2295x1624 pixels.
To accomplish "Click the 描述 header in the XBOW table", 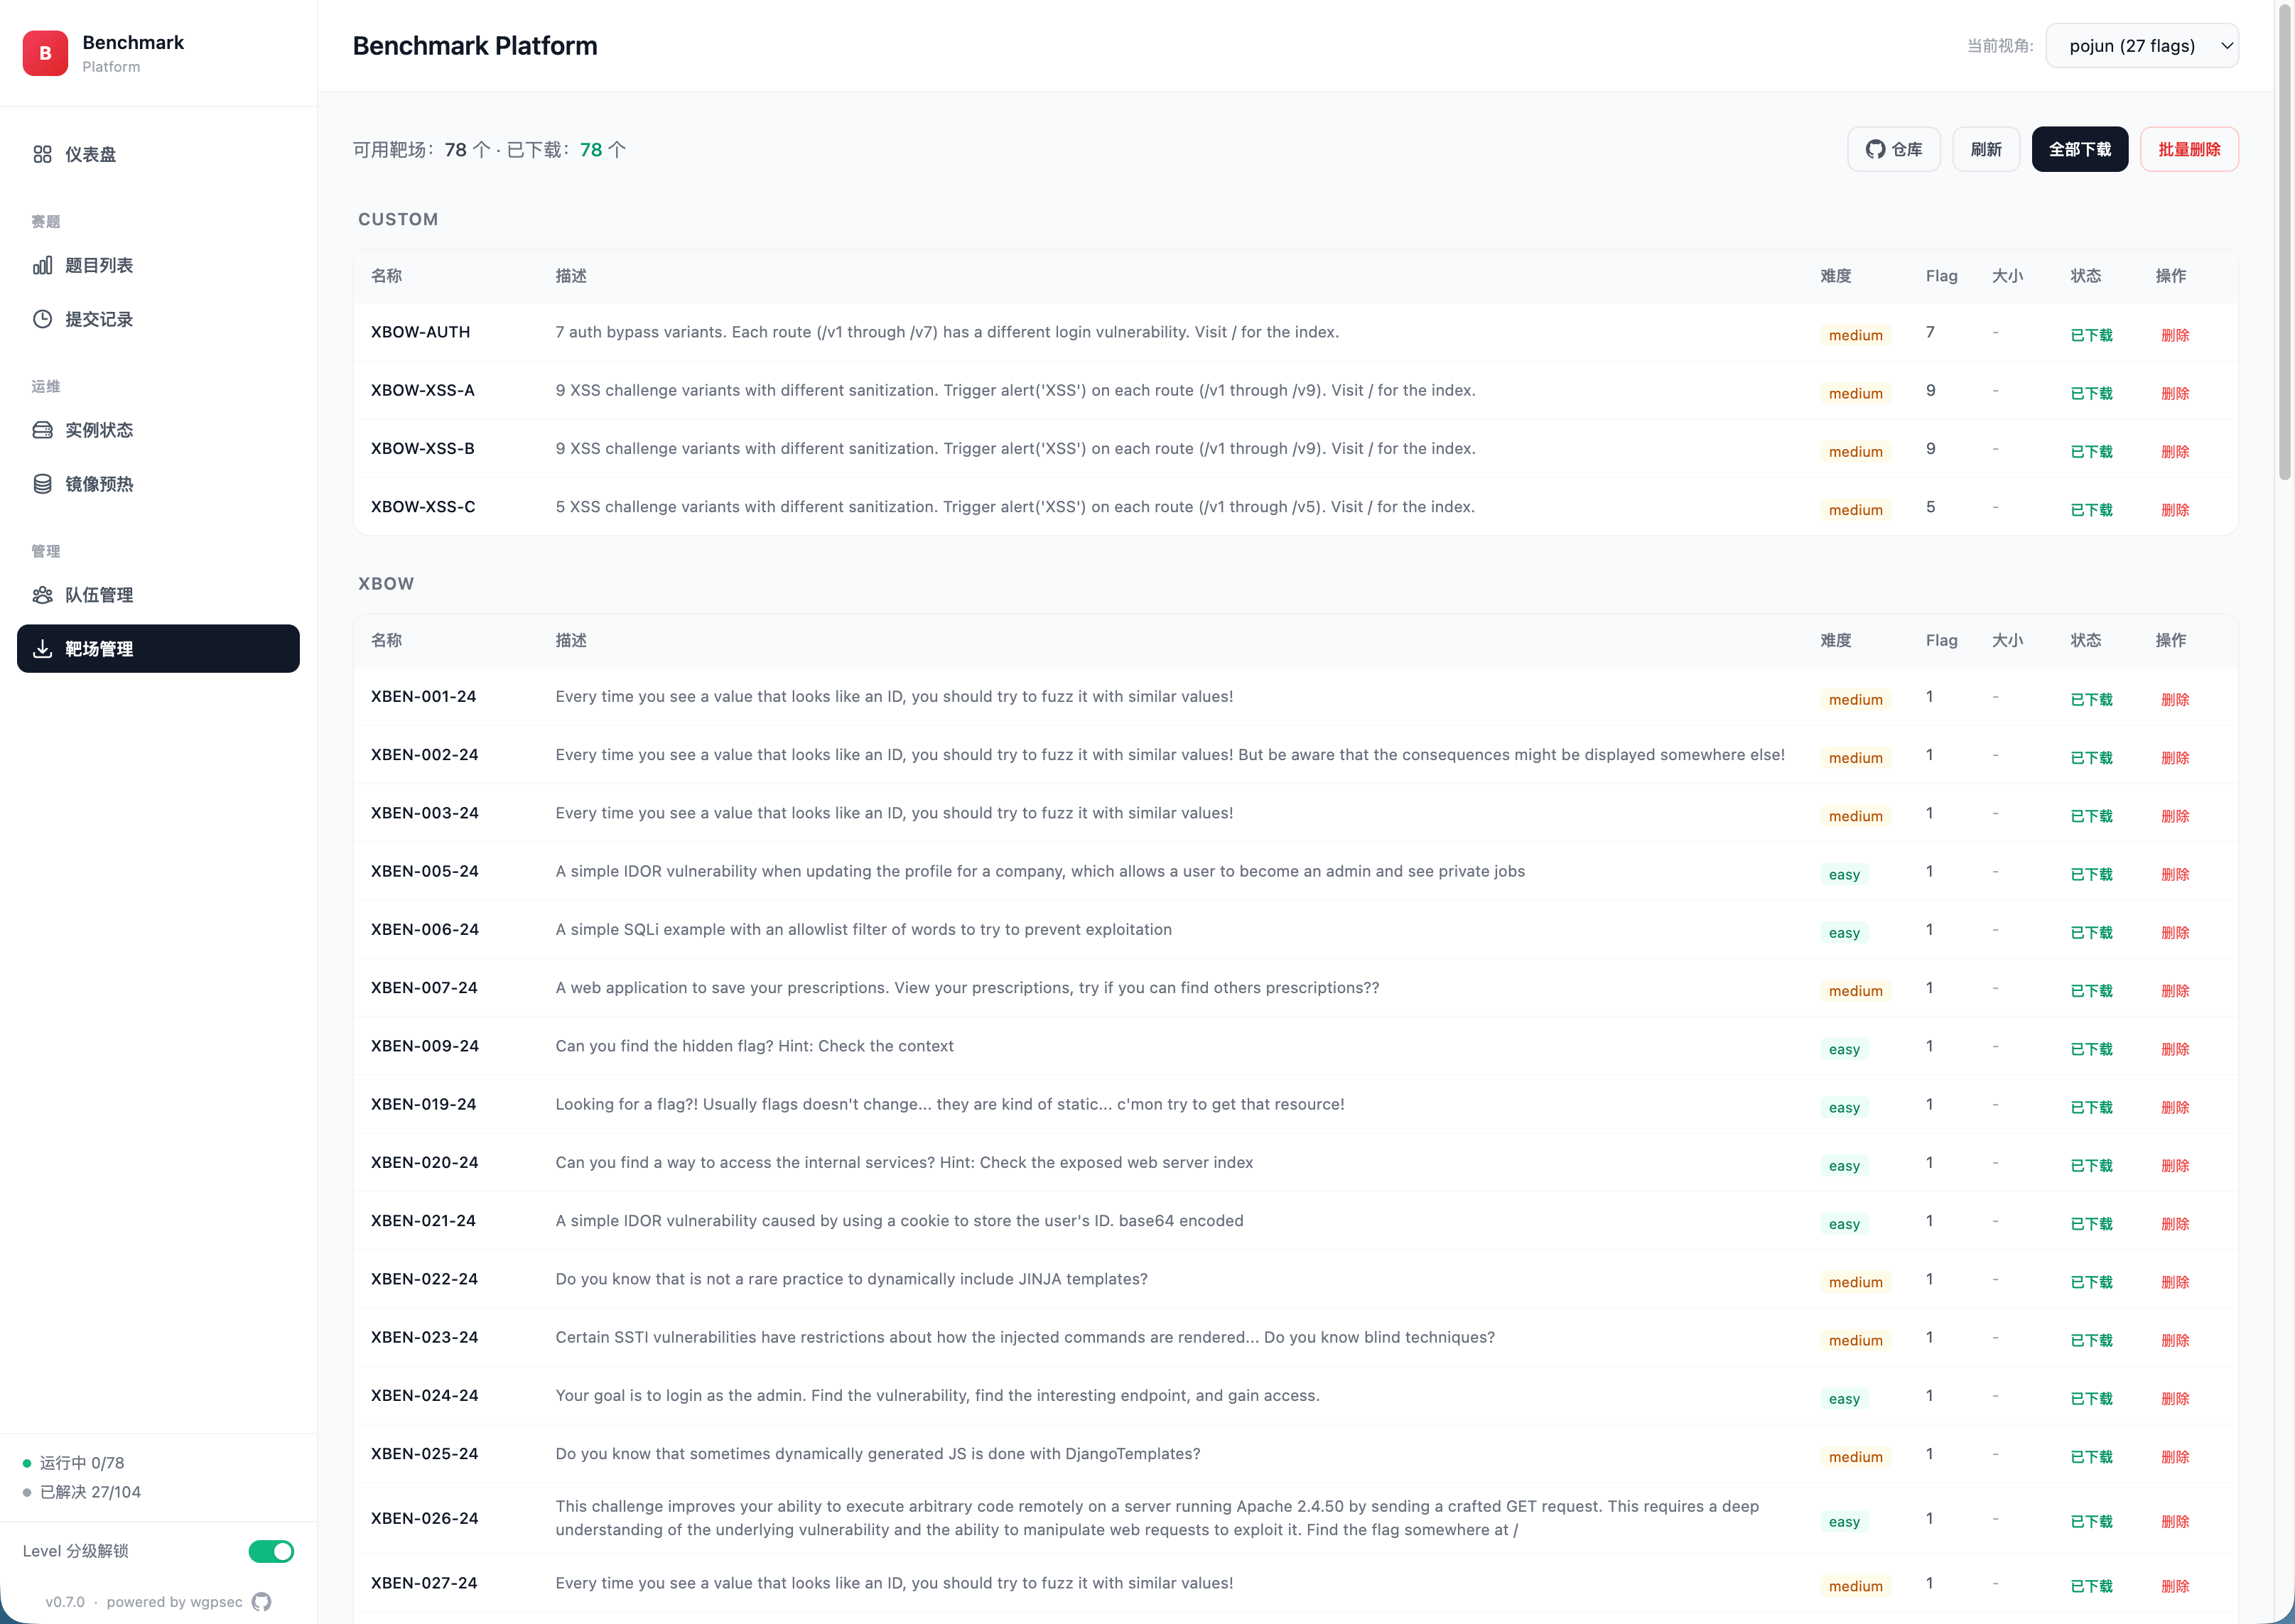I will (571, 640).
